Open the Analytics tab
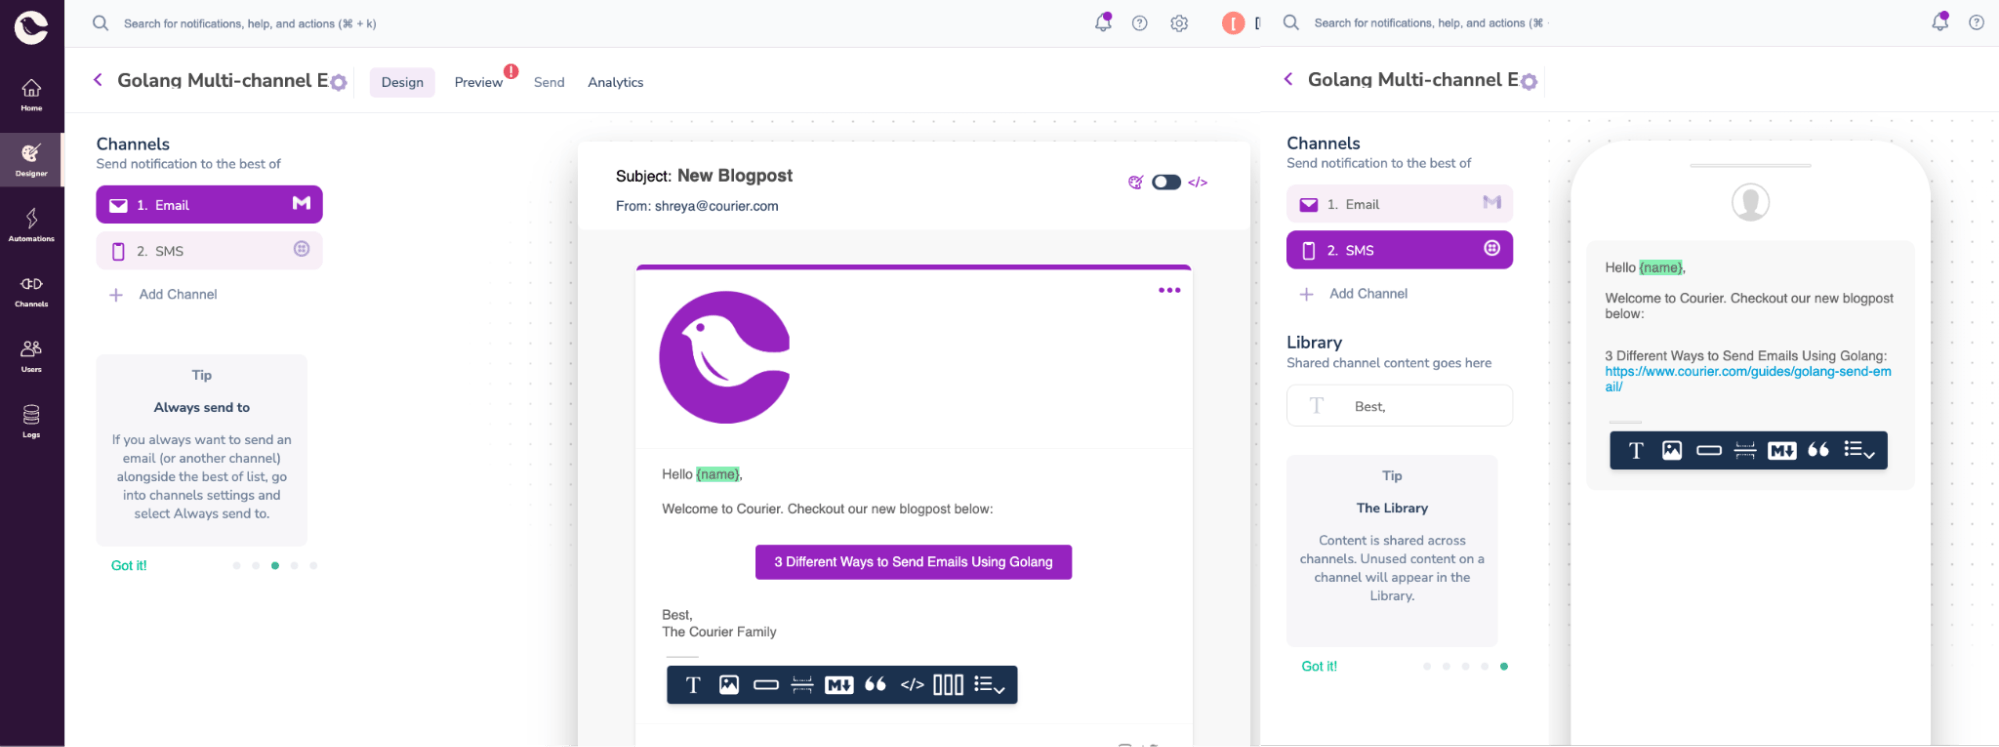The width and height of the screenshot is (1999, 747). pyautogui.click(x=615, y=82)
